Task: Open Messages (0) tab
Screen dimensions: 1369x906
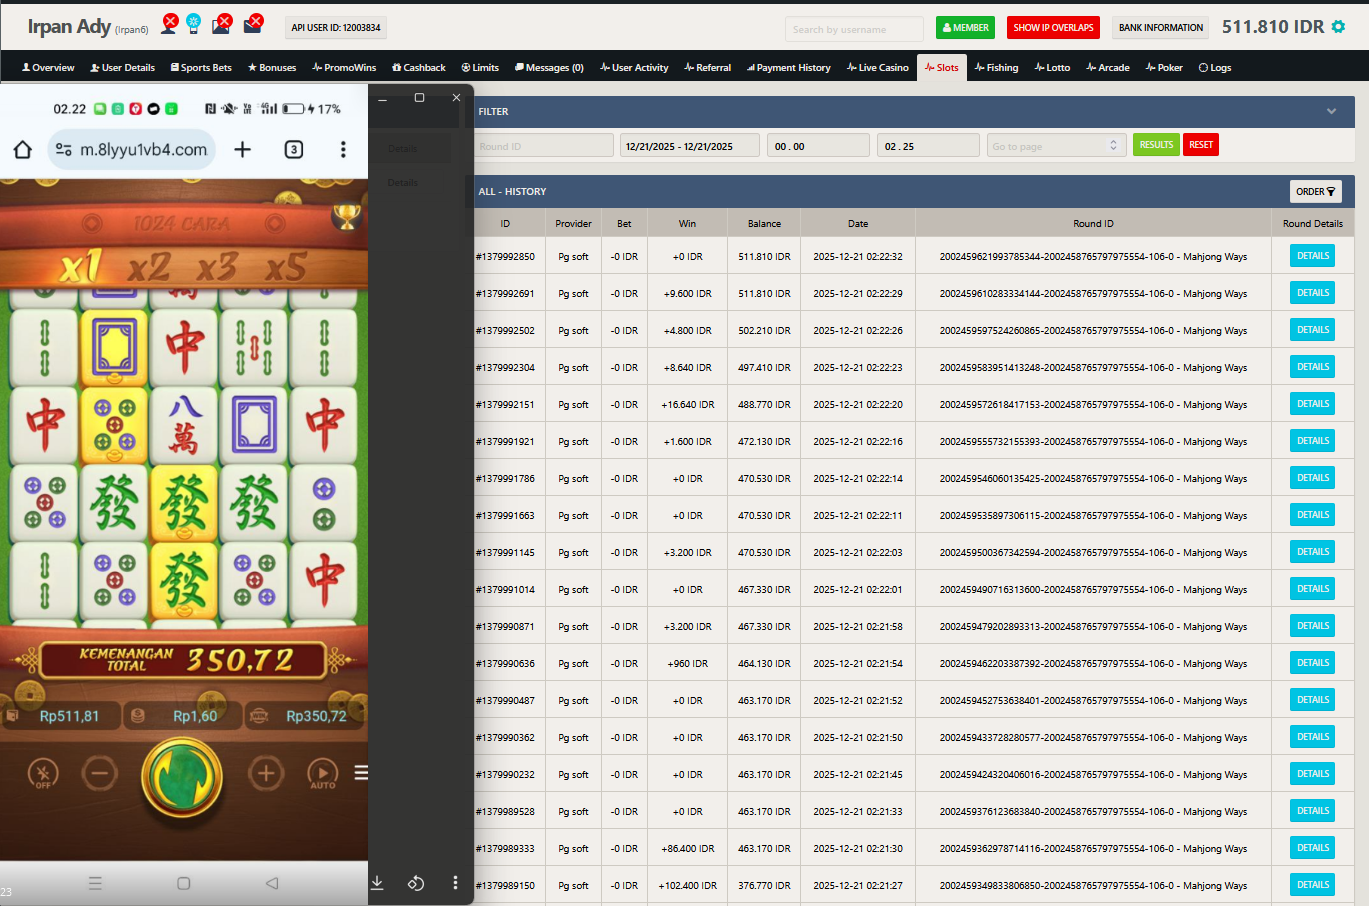Action: [x=549, y=68]
